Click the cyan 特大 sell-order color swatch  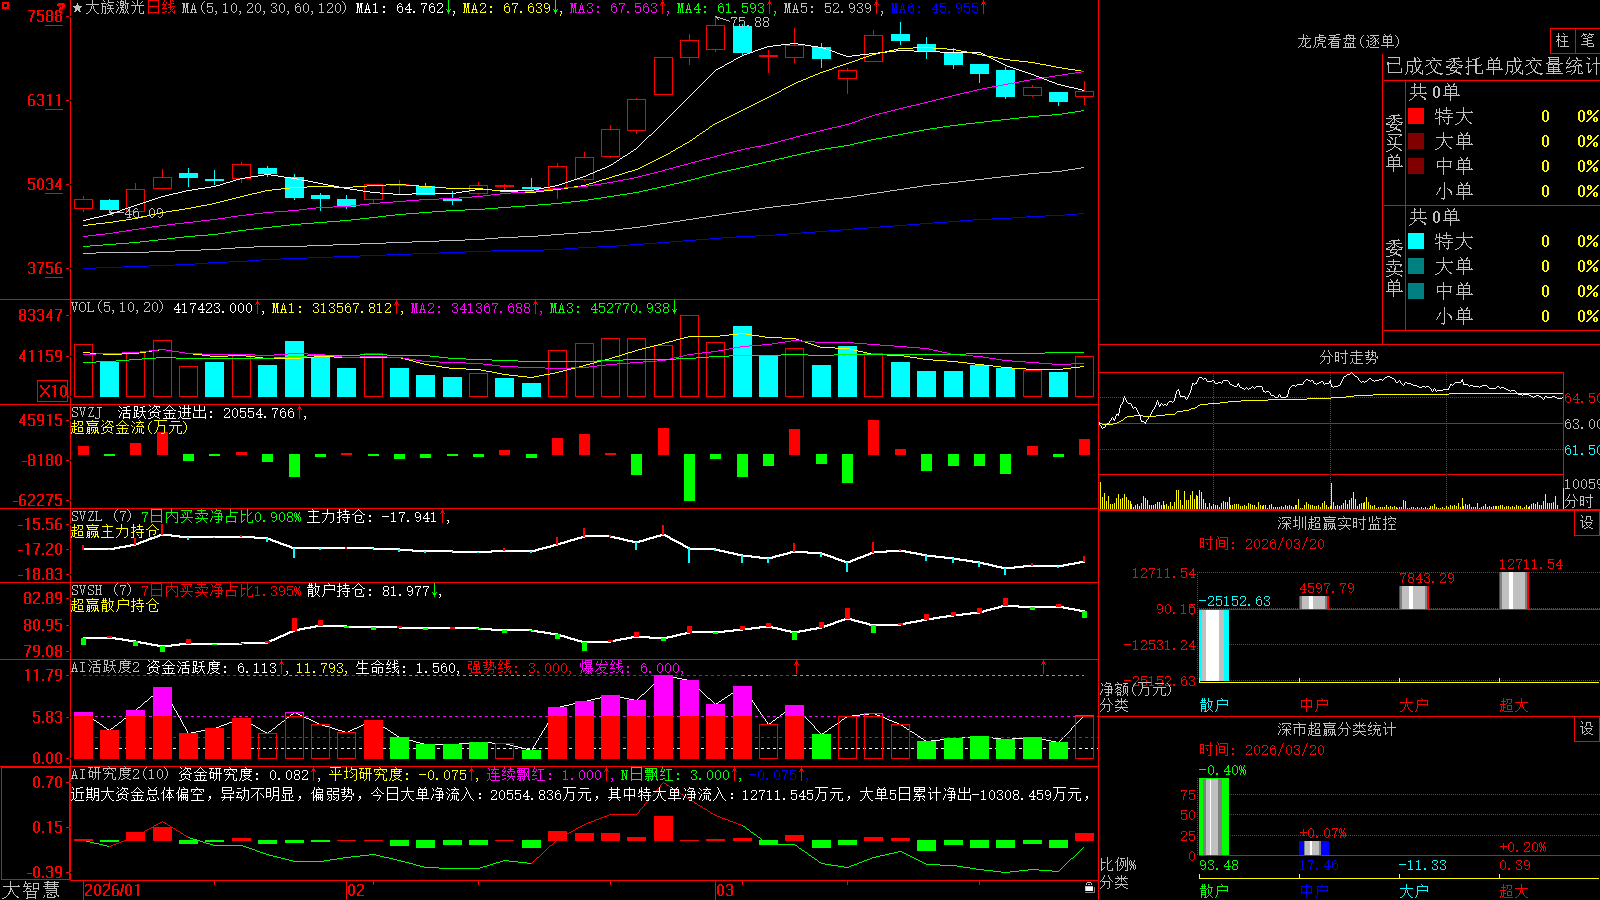[1416, 241]
